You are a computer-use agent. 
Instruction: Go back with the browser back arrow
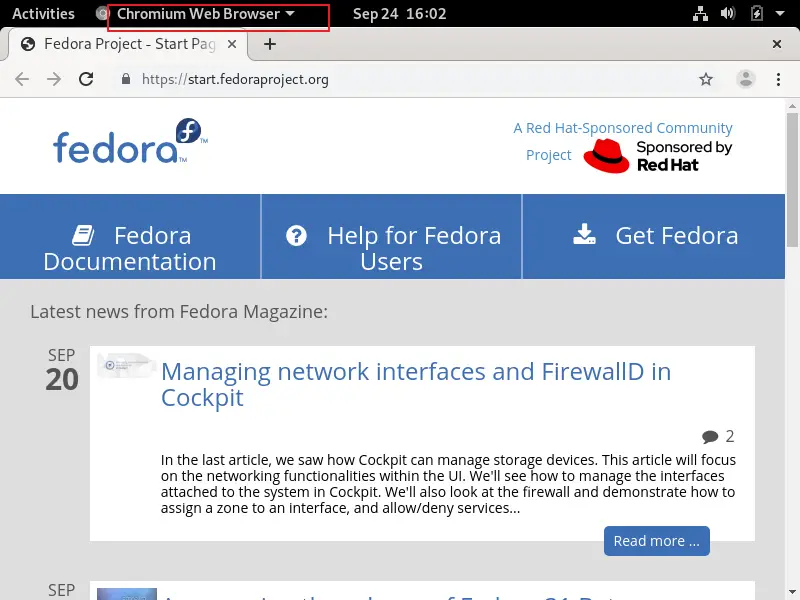pyautogui.click(x=22, y=79)
